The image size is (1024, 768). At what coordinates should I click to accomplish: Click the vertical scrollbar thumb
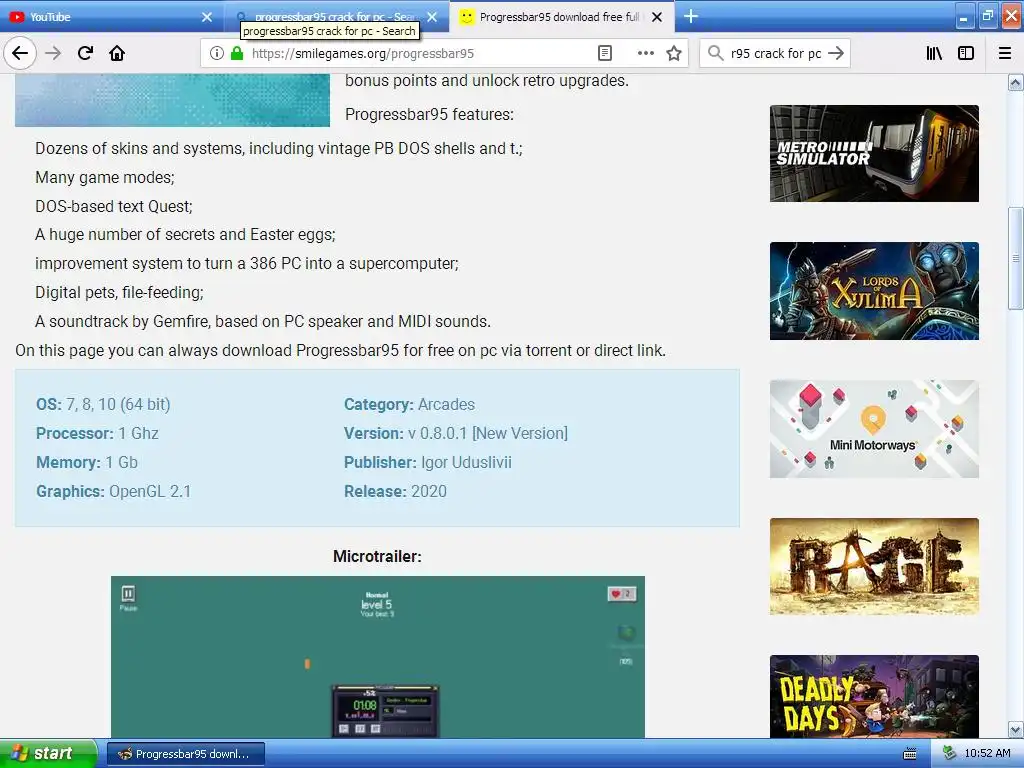[1015, 258]
